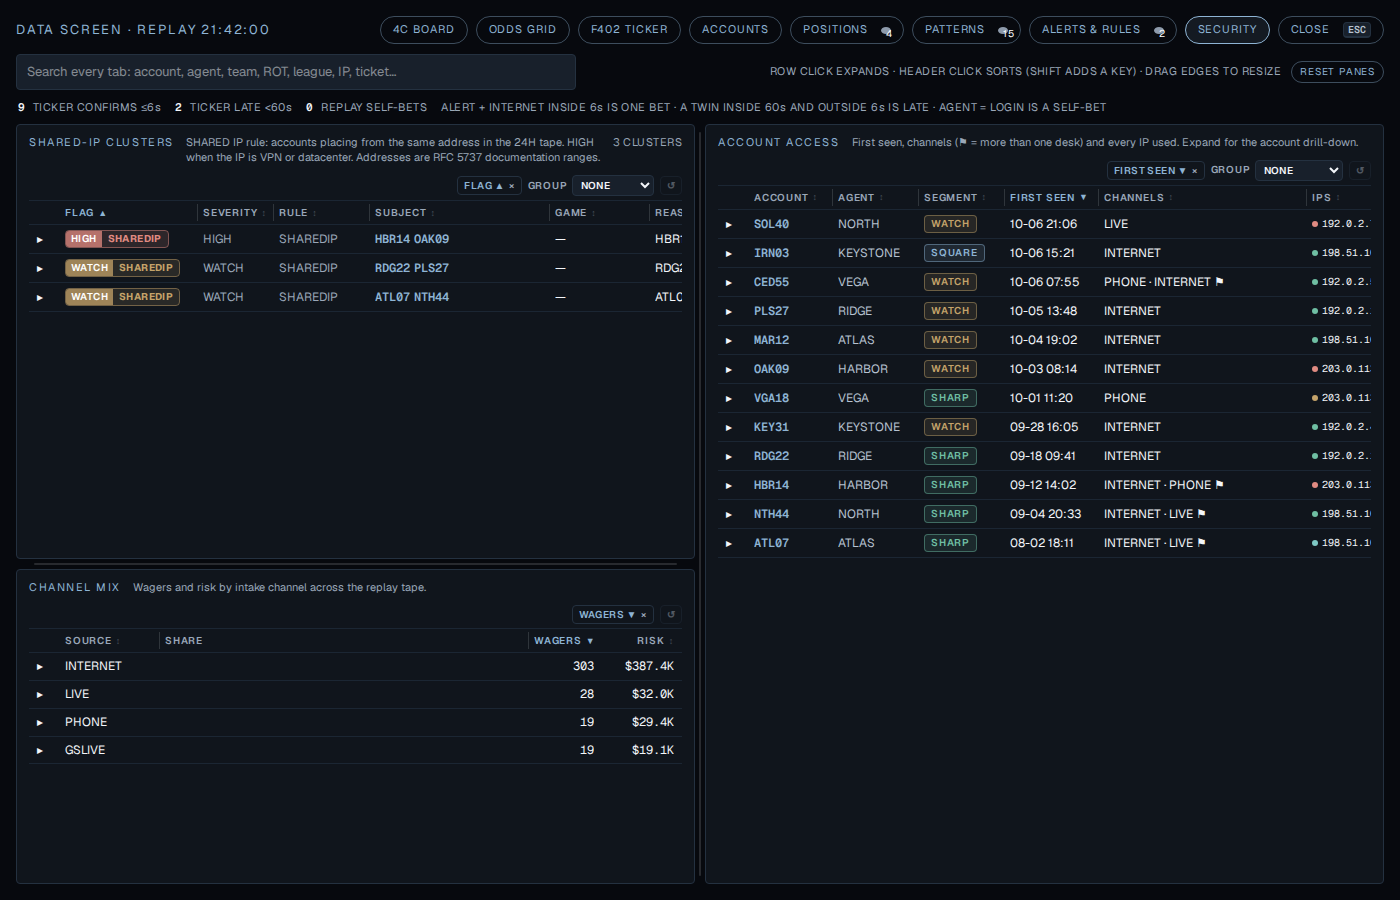Click the RESET PANES button
The image size is (1400, 900).
coord(1337,72)
